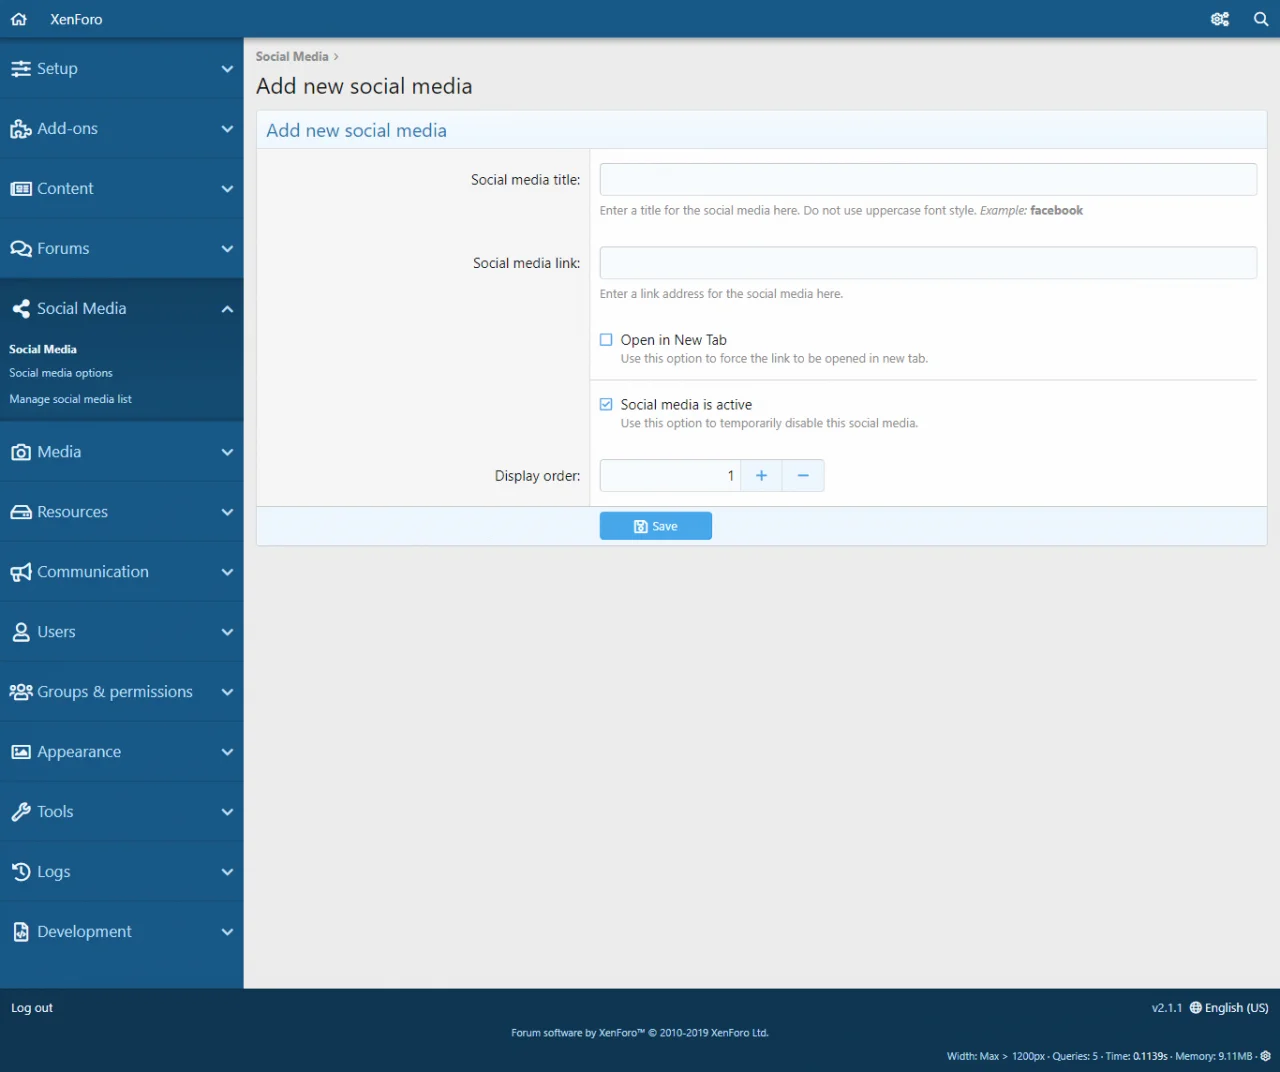Image resolution: width=1280 pixels, height=1072 pixels.
Task: Open the search icon in top bar
Action: pyautogui.click(x=1261, y=19)
